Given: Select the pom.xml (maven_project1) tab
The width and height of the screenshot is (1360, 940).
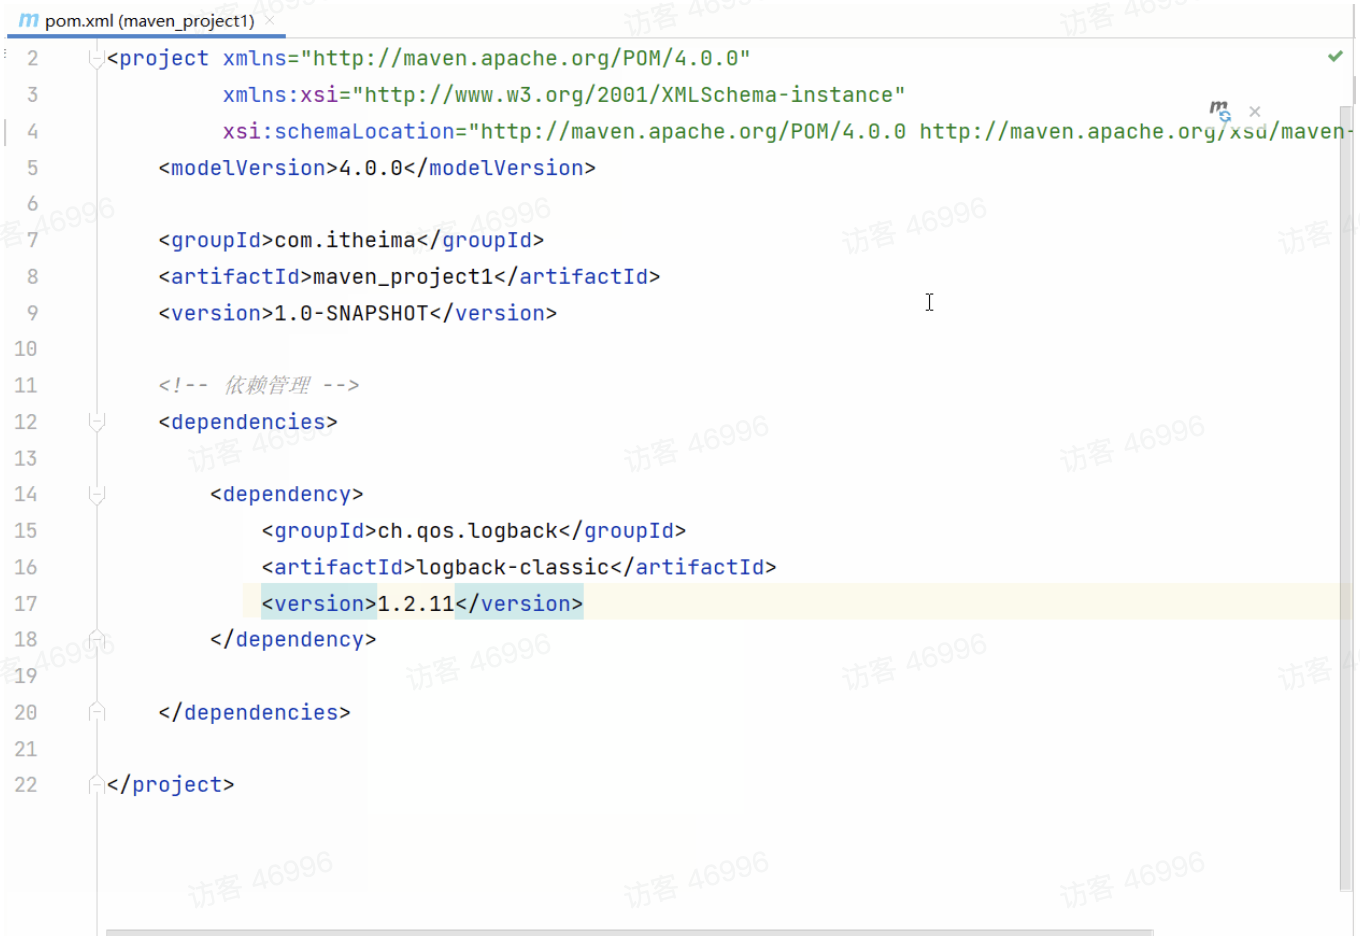Looking at the screenshot, I should point(149,21).
